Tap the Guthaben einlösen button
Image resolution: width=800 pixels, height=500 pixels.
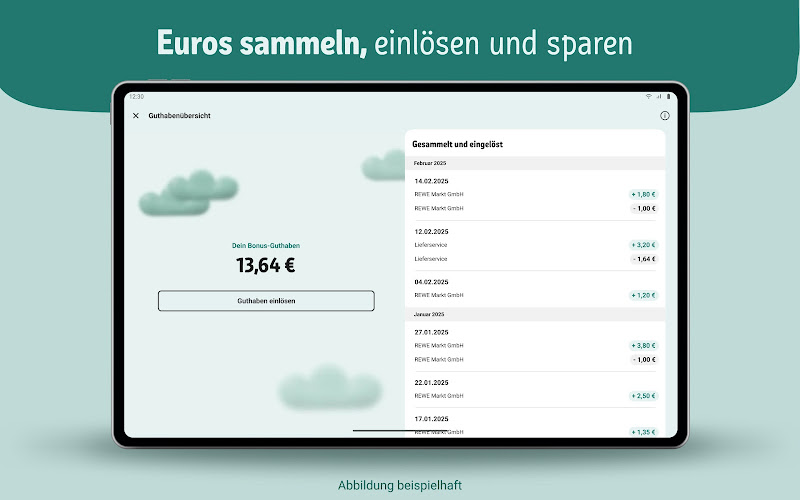[x=266, y=301]
